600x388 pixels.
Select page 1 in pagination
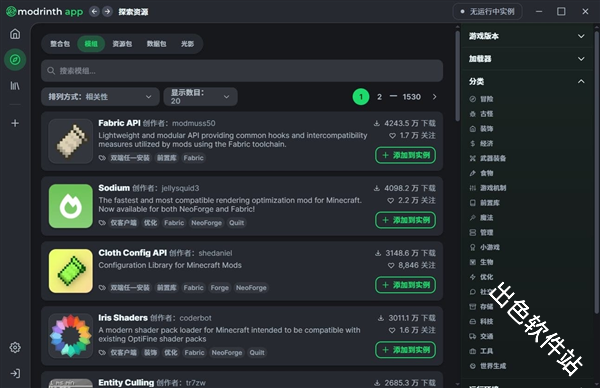point(361,97)
